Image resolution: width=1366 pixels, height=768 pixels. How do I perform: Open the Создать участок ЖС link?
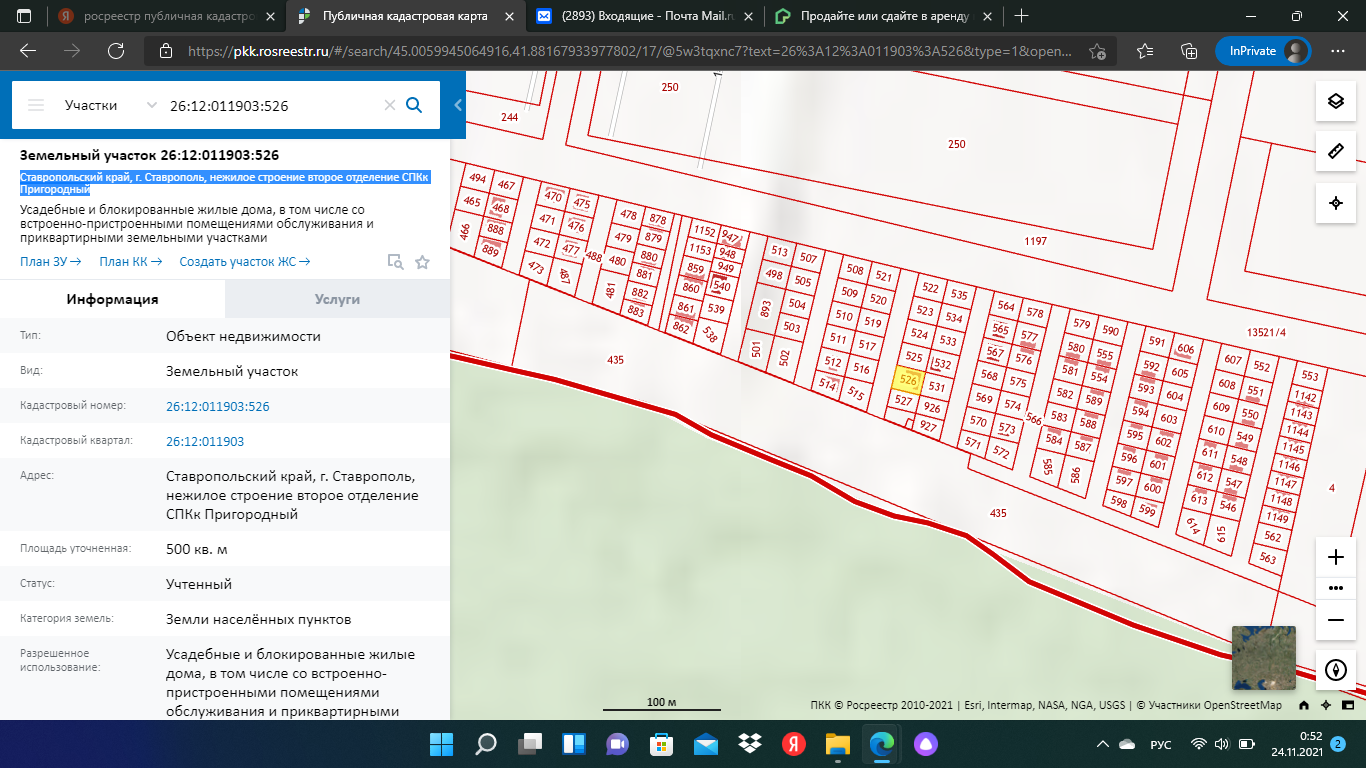245,262
